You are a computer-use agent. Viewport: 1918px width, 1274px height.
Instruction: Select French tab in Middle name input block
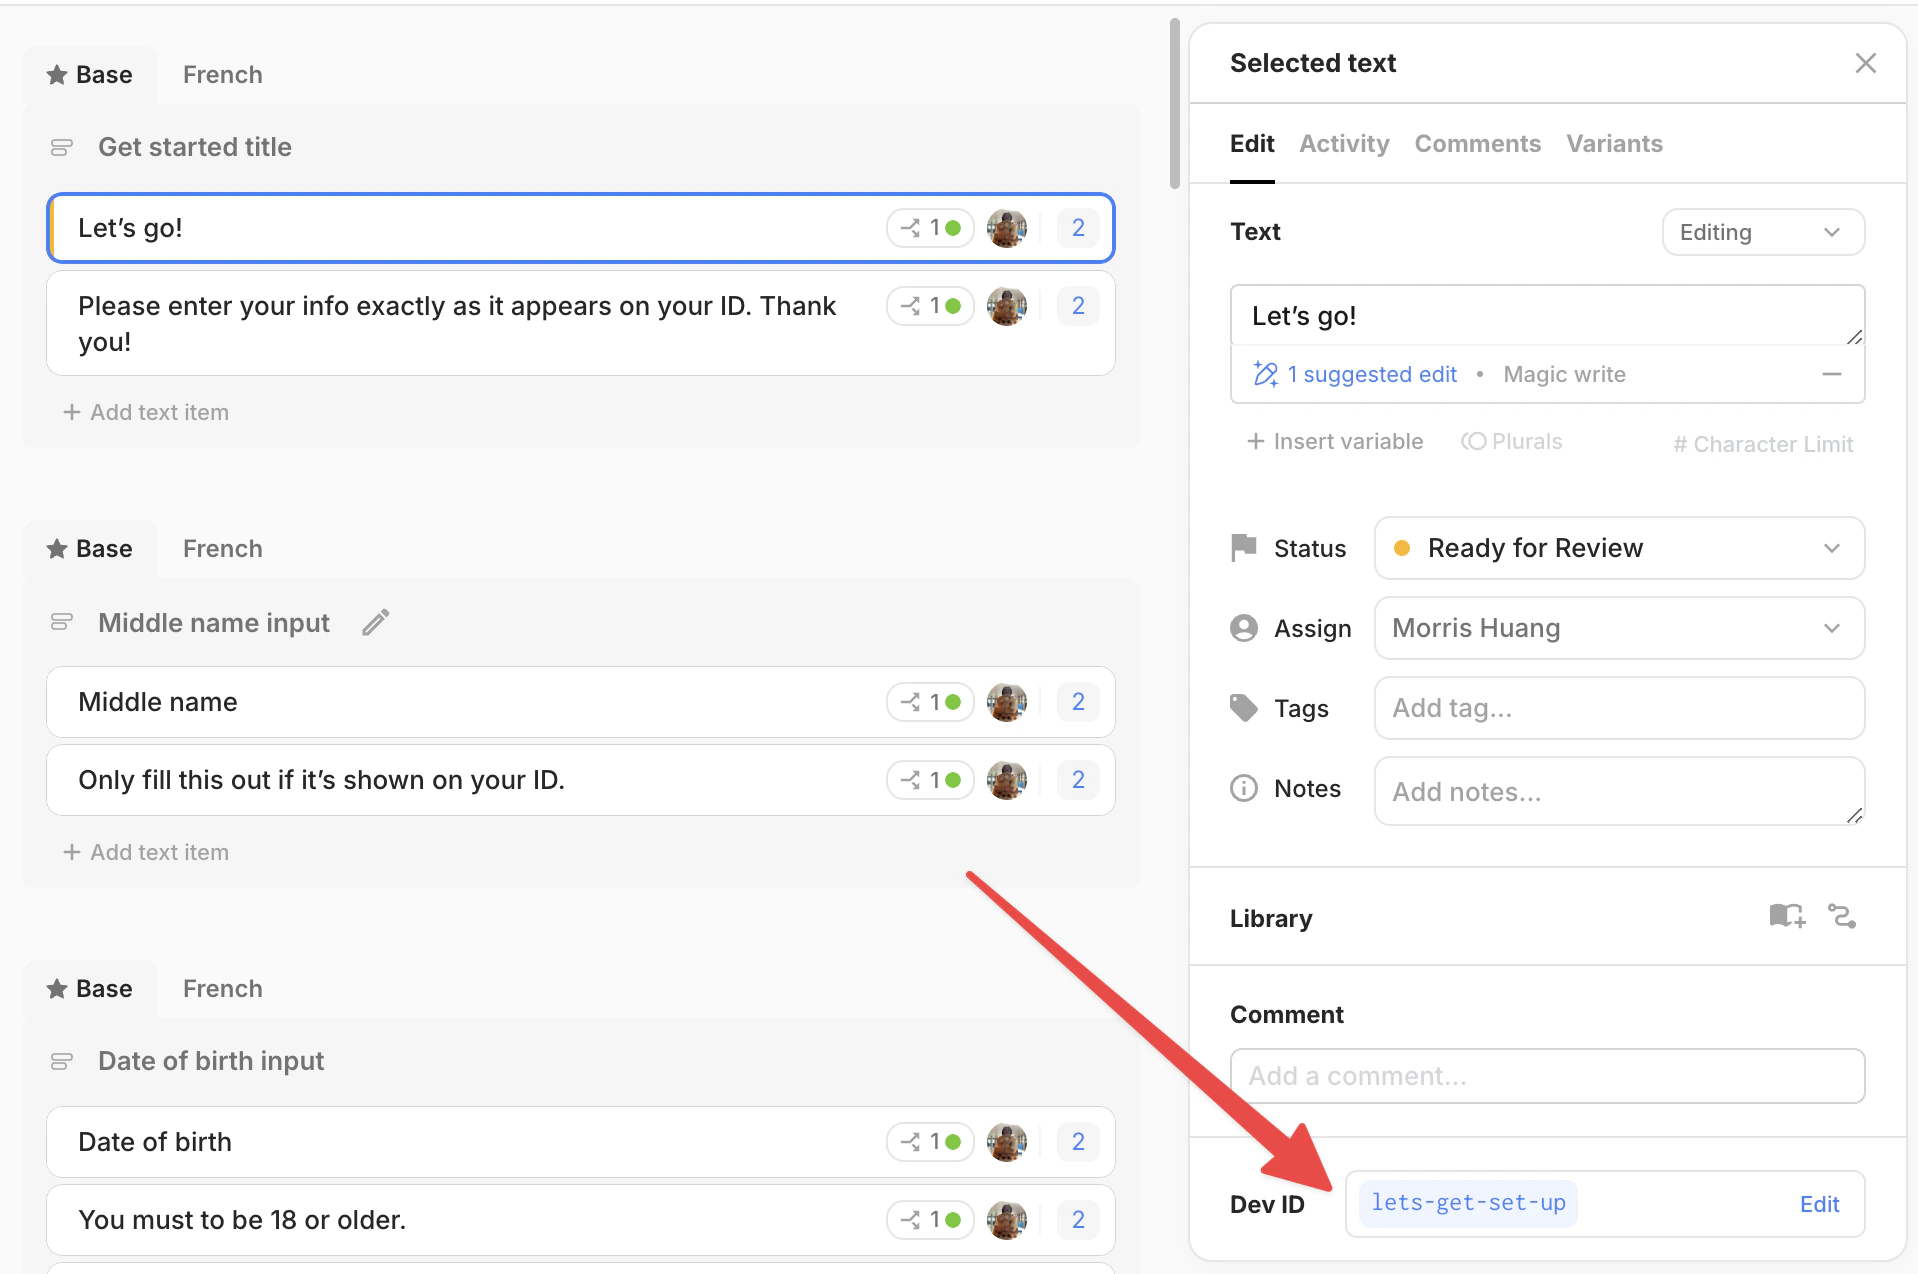point(222,549)
